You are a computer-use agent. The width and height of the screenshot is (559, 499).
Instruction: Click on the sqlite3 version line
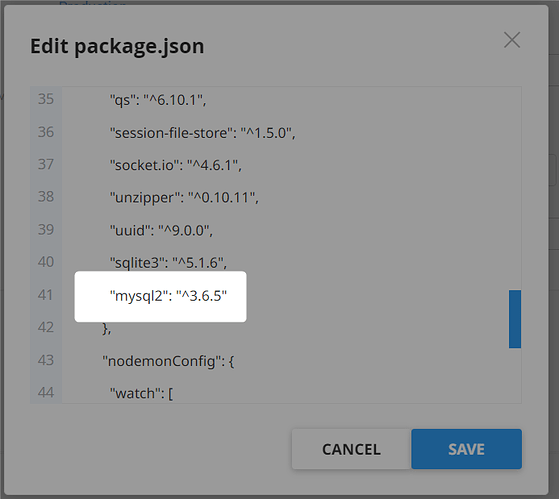[x=168, y=263]
